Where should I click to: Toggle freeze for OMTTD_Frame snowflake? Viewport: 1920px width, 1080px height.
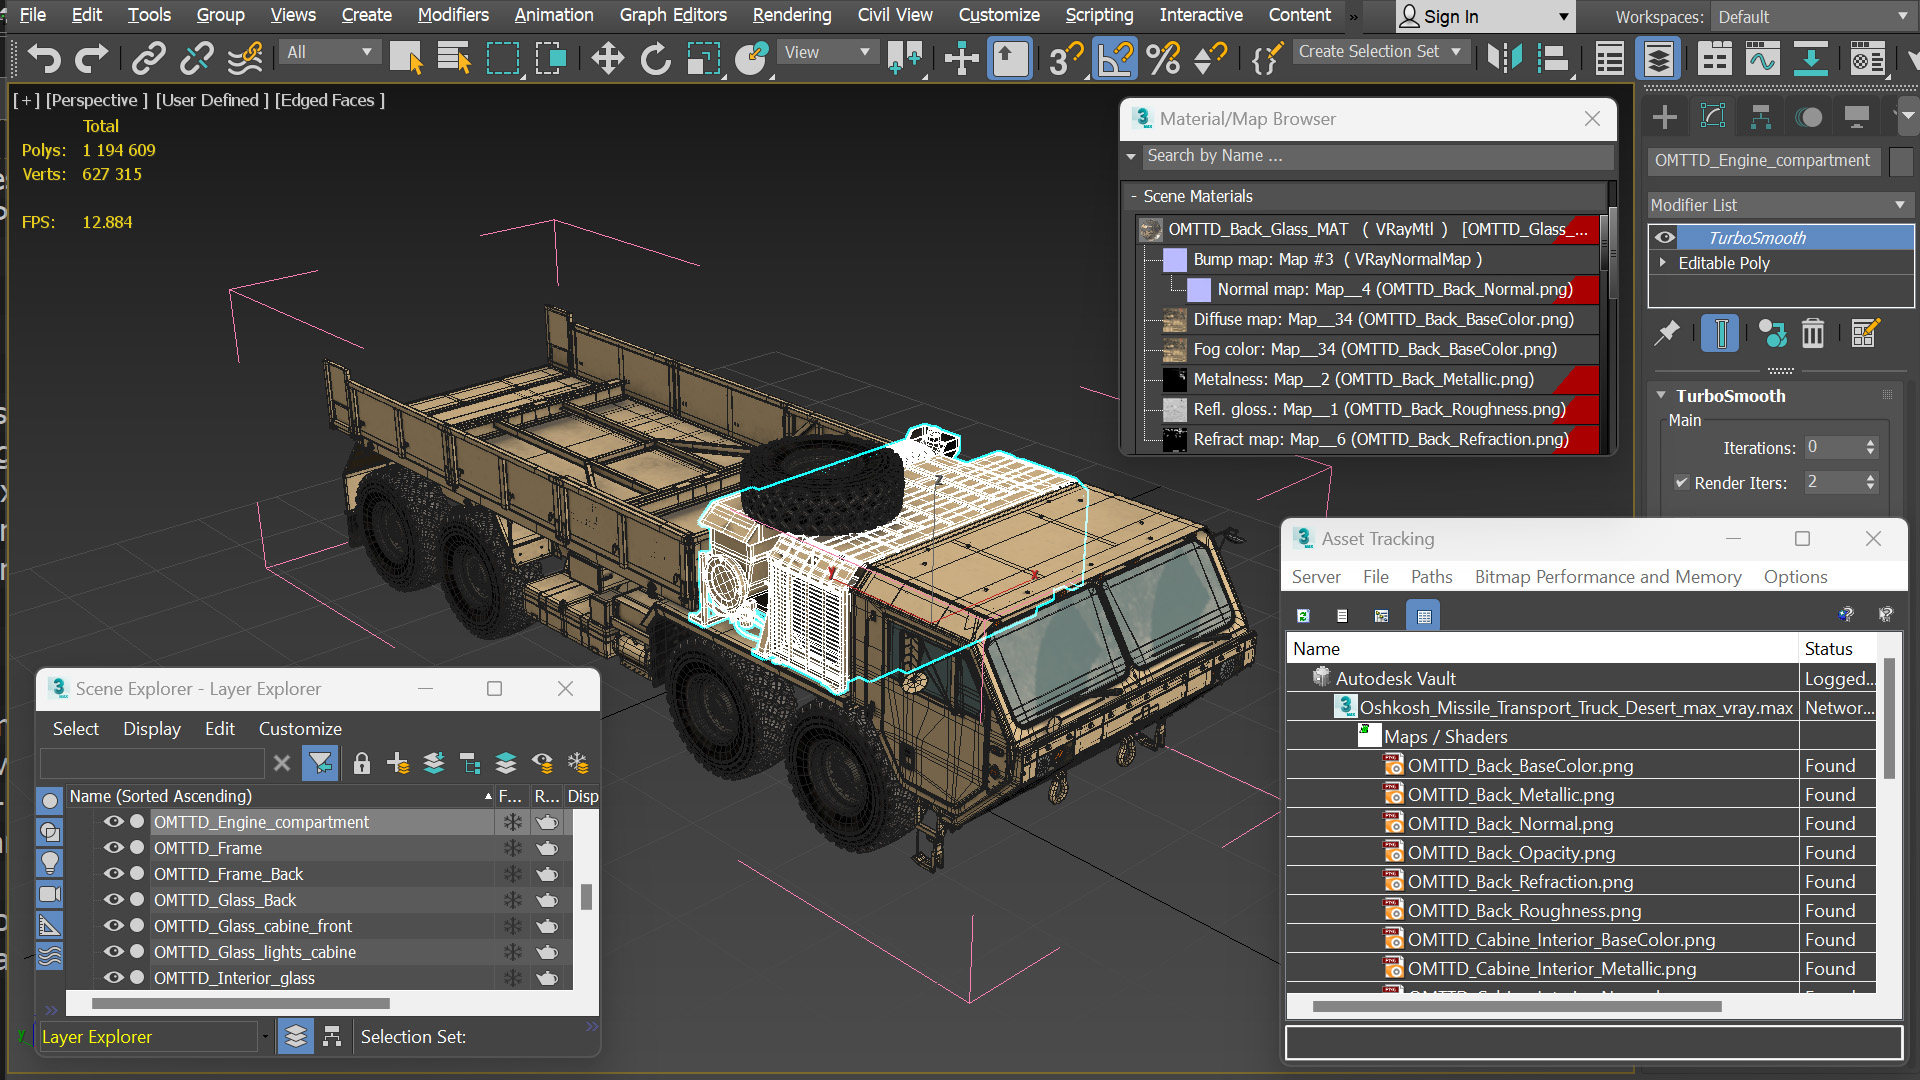(x=512, y=848)
